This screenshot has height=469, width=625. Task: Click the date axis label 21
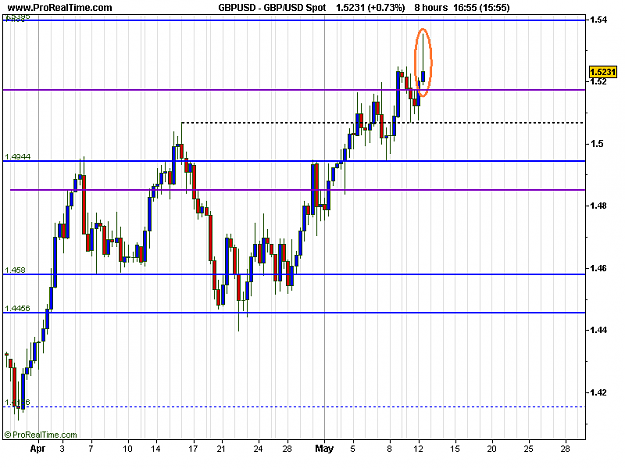point(221,449)
